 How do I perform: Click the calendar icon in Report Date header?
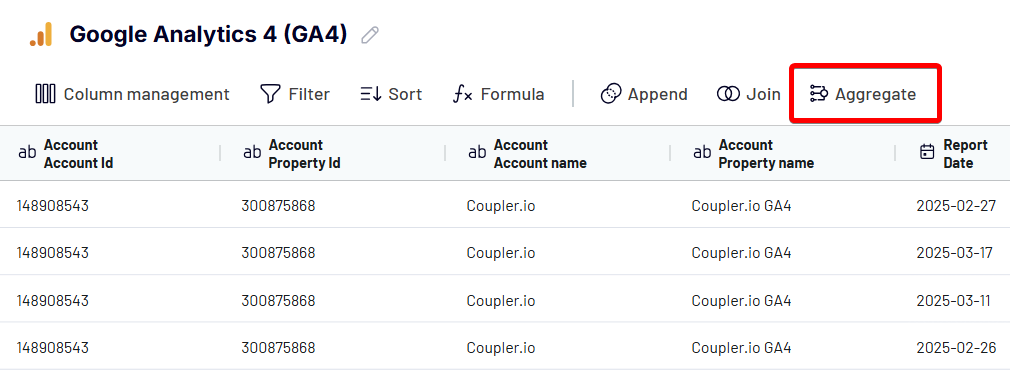[x=926, y=153]
